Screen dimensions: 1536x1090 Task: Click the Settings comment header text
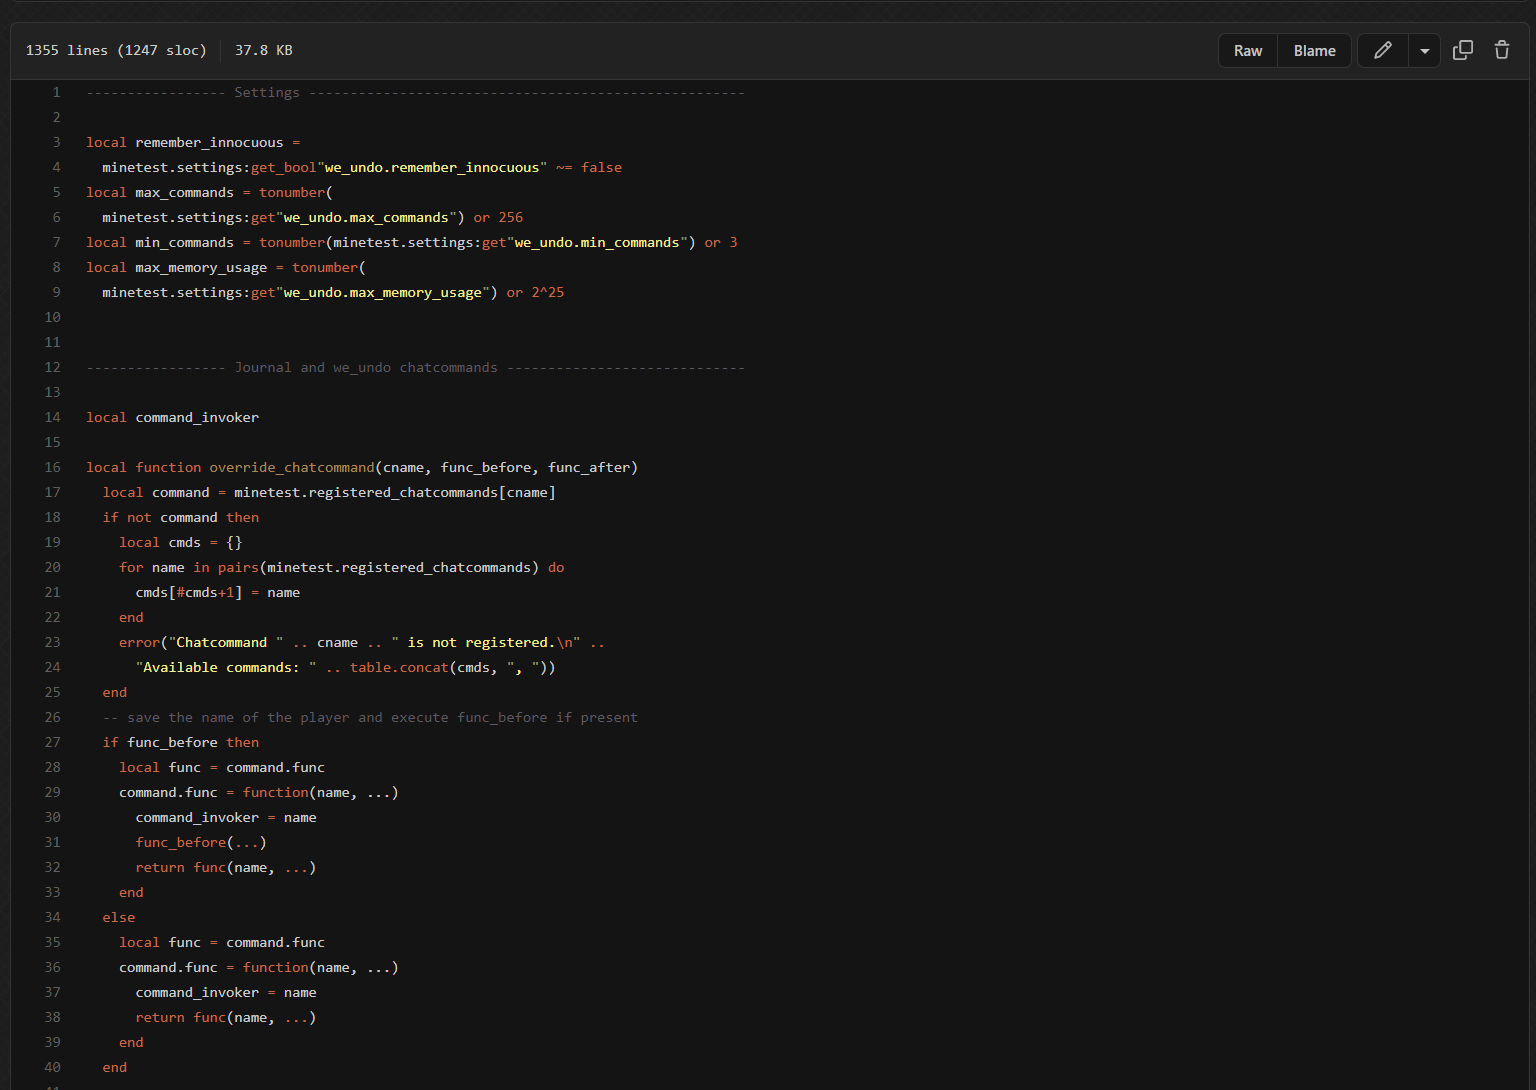coord(267,92)
